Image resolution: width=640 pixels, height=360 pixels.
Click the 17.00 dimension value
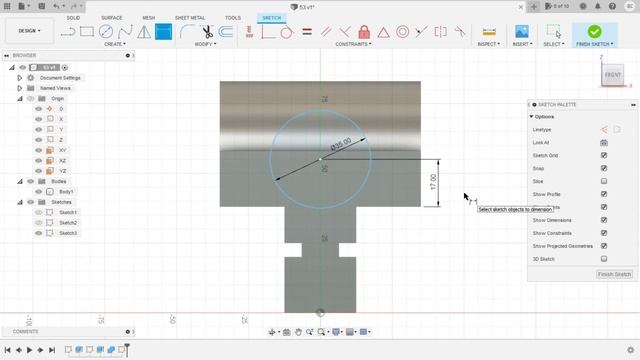pos(433,182)
